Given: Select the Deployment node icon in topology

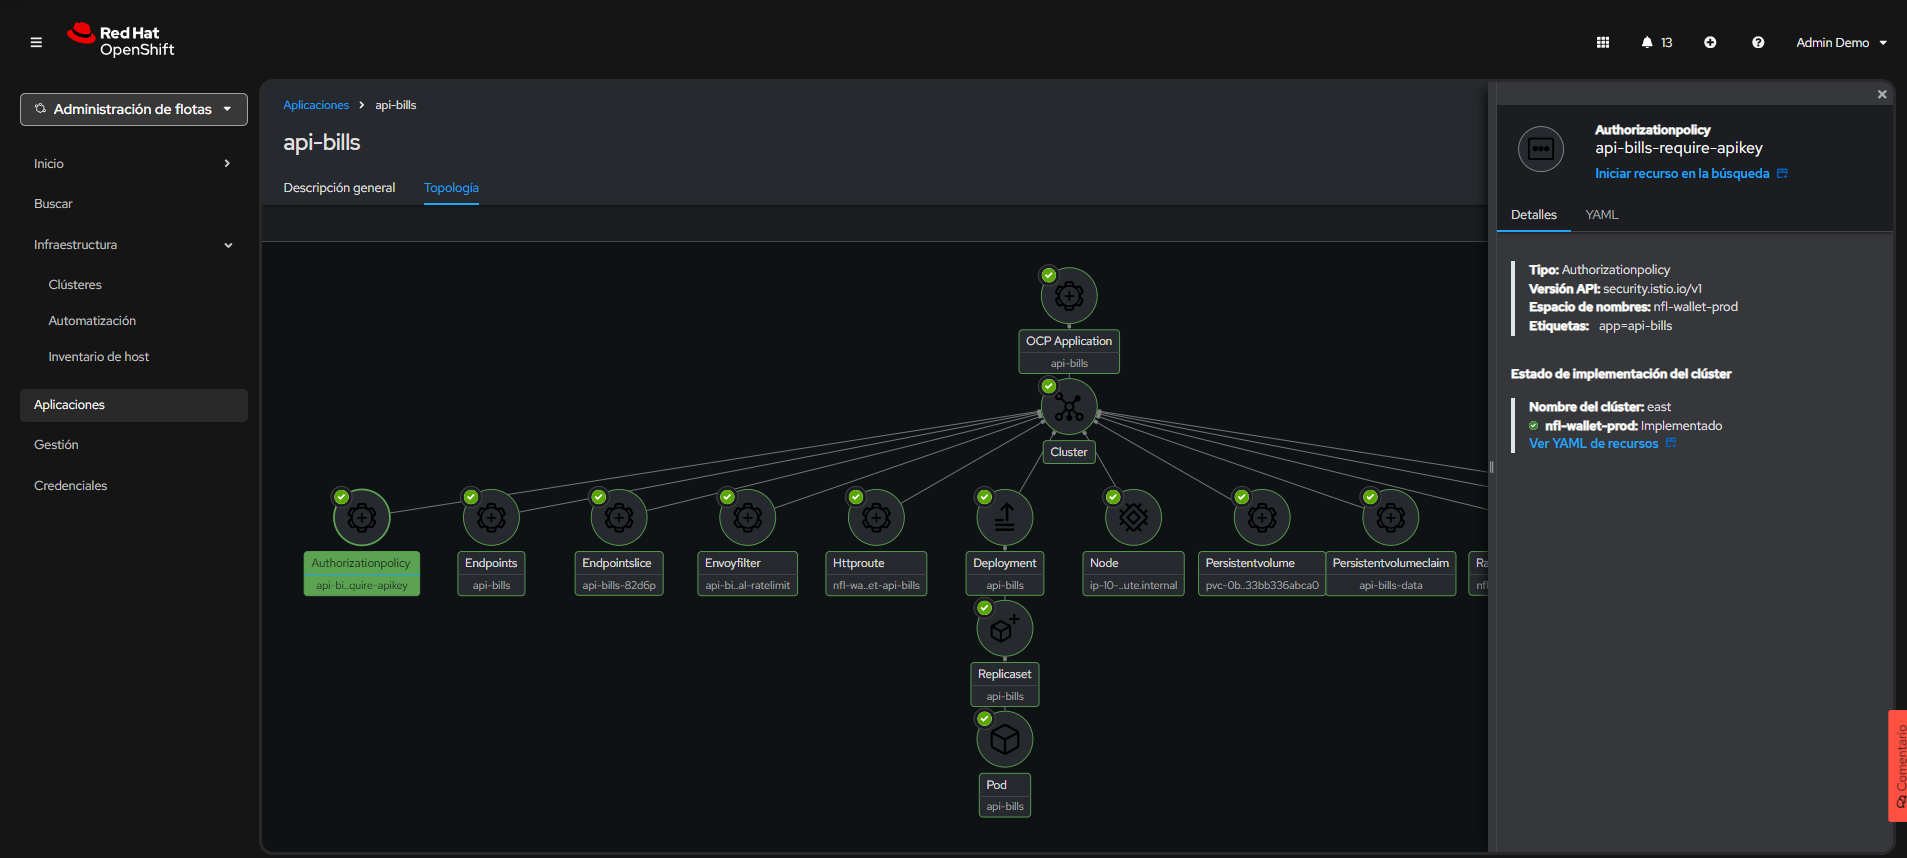Looking at the screenshot, I should pyautogui.click(x=1005, y=518).
